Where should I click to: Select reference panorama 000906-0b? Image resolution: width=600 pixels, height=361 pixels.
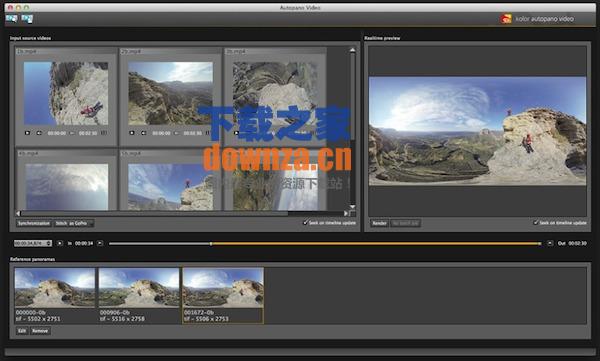(x=139, y=295)
